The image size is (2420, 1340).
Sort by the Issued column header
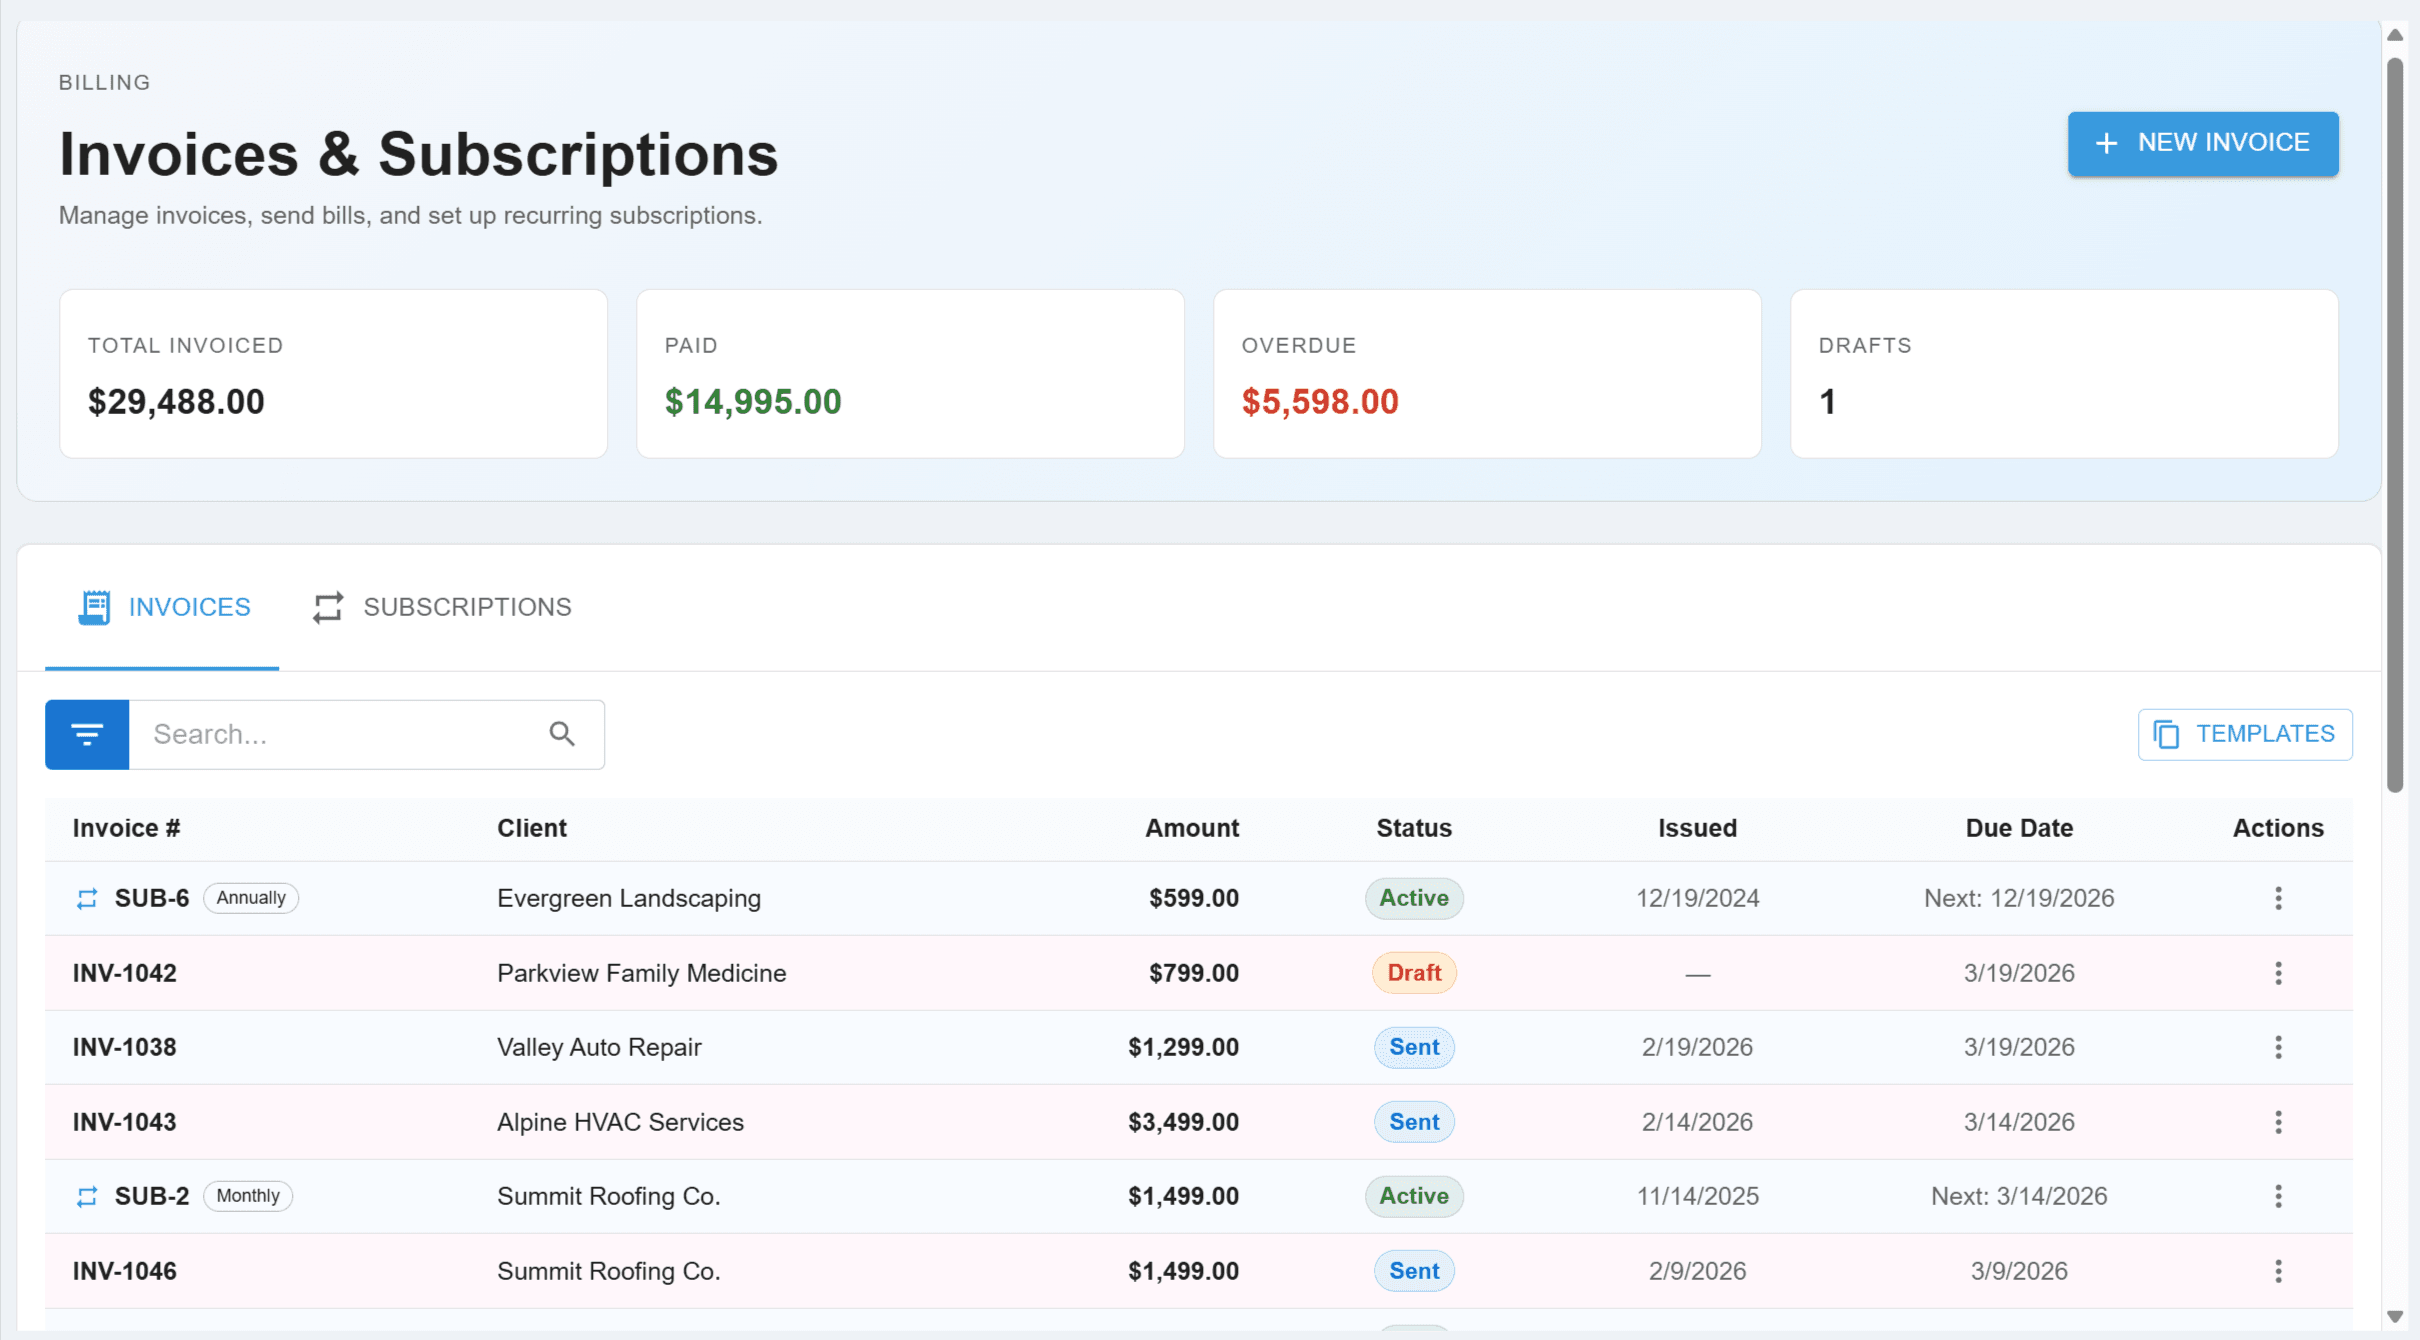click(x=1697, y=828)
